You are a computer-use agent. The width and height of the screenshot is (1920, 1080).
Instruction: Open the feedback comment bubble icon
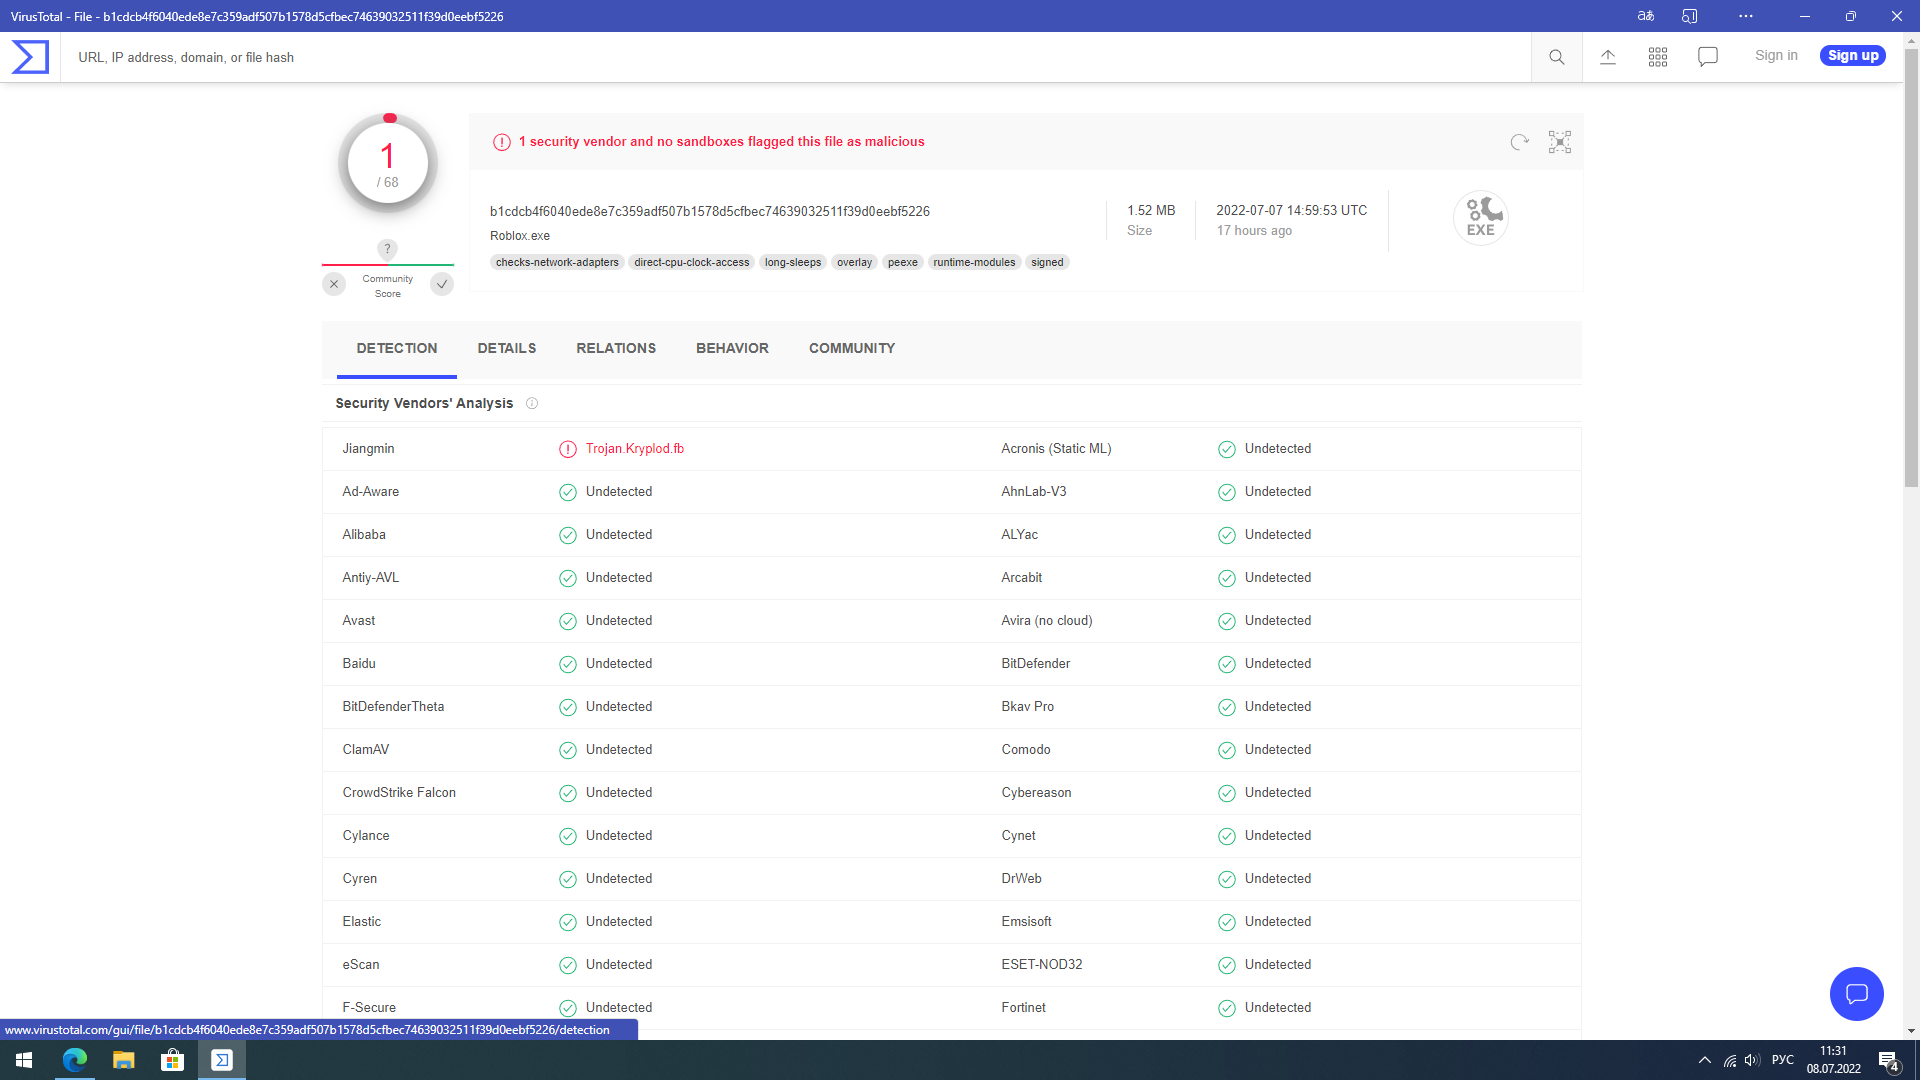pos(1707,57)
